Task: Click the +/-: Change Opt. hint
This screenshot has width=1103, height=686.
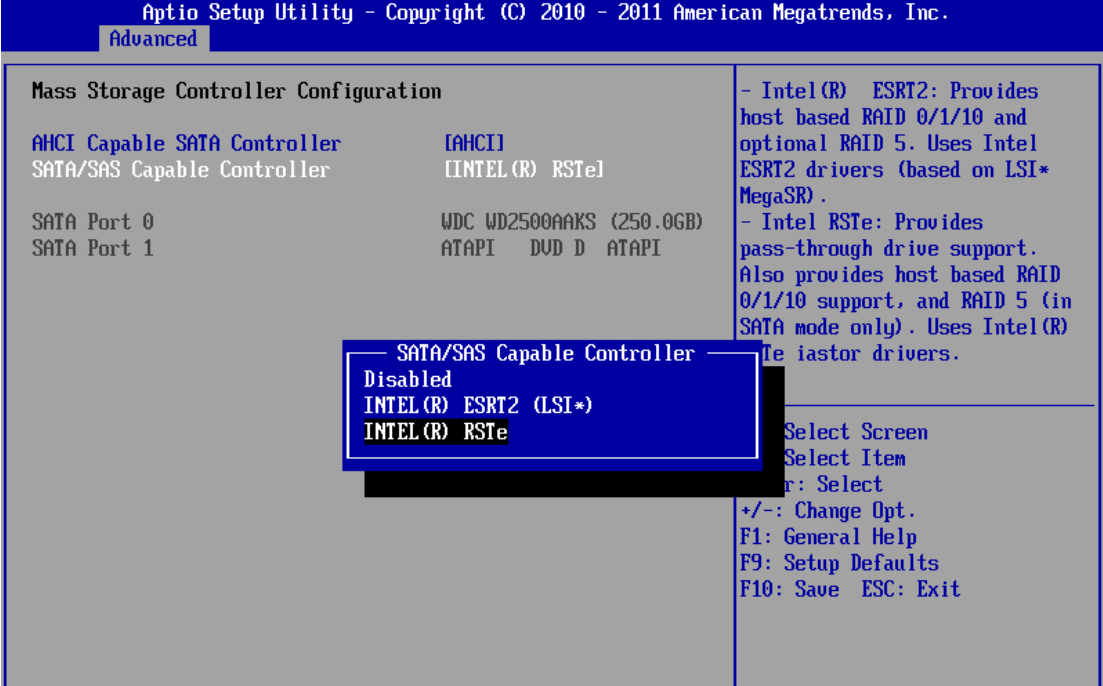Action: pos(827,511)
